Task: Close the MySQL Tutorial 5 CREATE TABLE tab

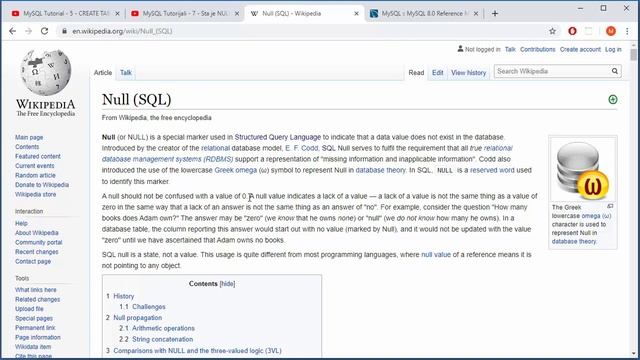Action: (x=118, y=13)
